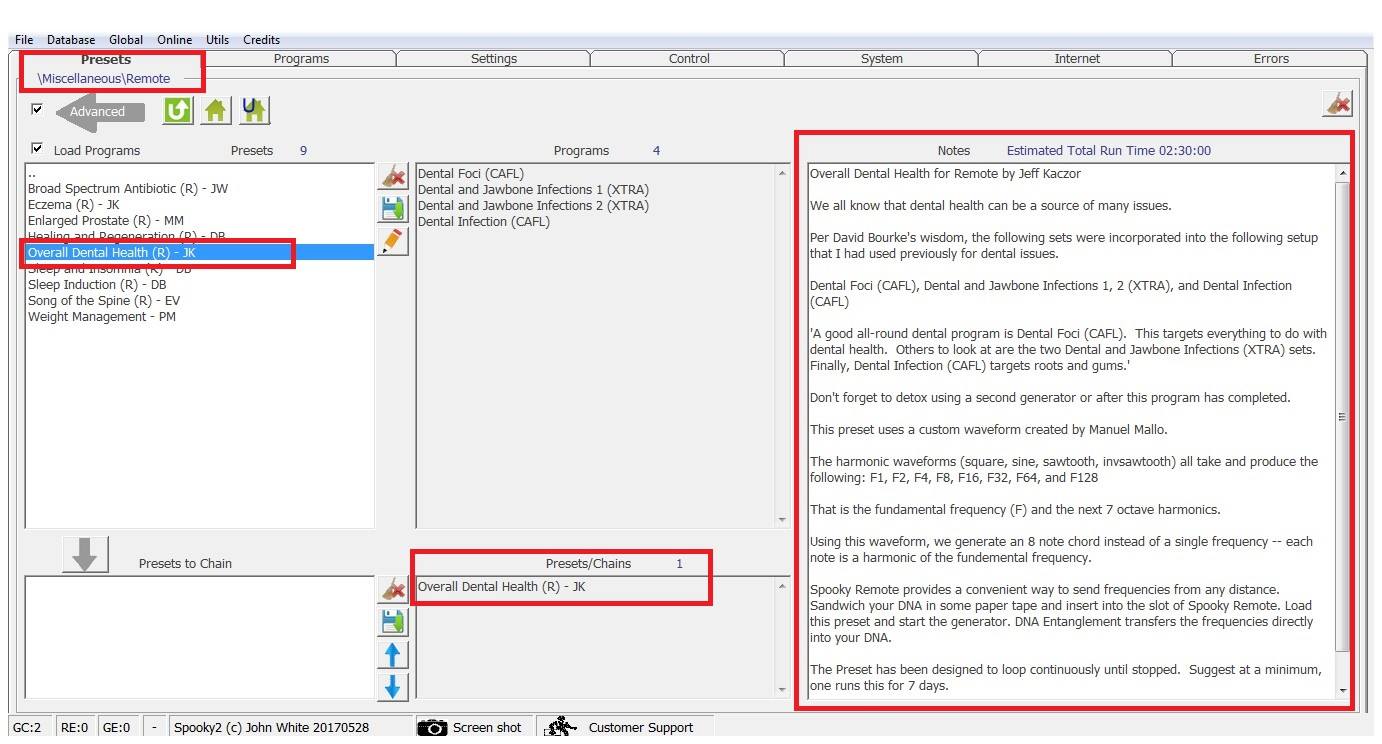1382x744 pixels.
Task: Click the up arrow of Notes scrollbar
Action: click(x=1342, y=174)
